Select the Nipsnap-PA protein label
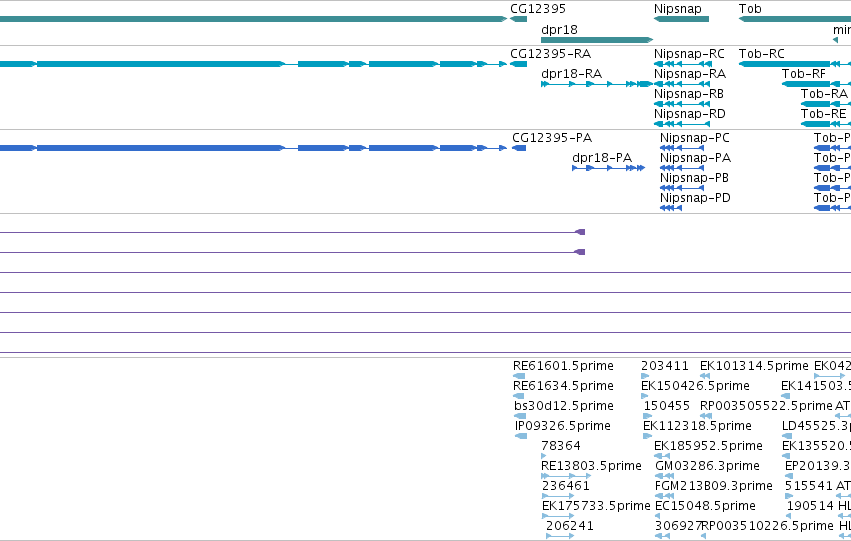The height and width of the screenshot is (541, 851). coord(695,158)
